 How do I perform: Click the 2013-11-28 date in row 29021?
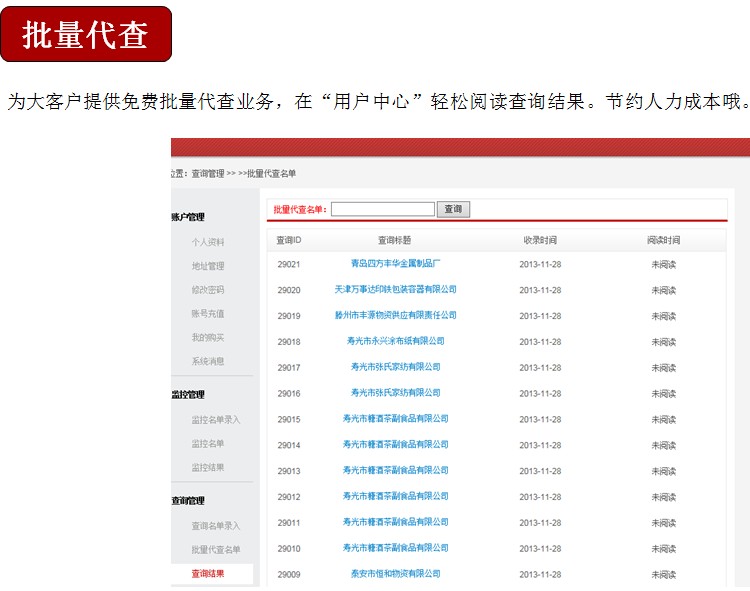(540, 264)
